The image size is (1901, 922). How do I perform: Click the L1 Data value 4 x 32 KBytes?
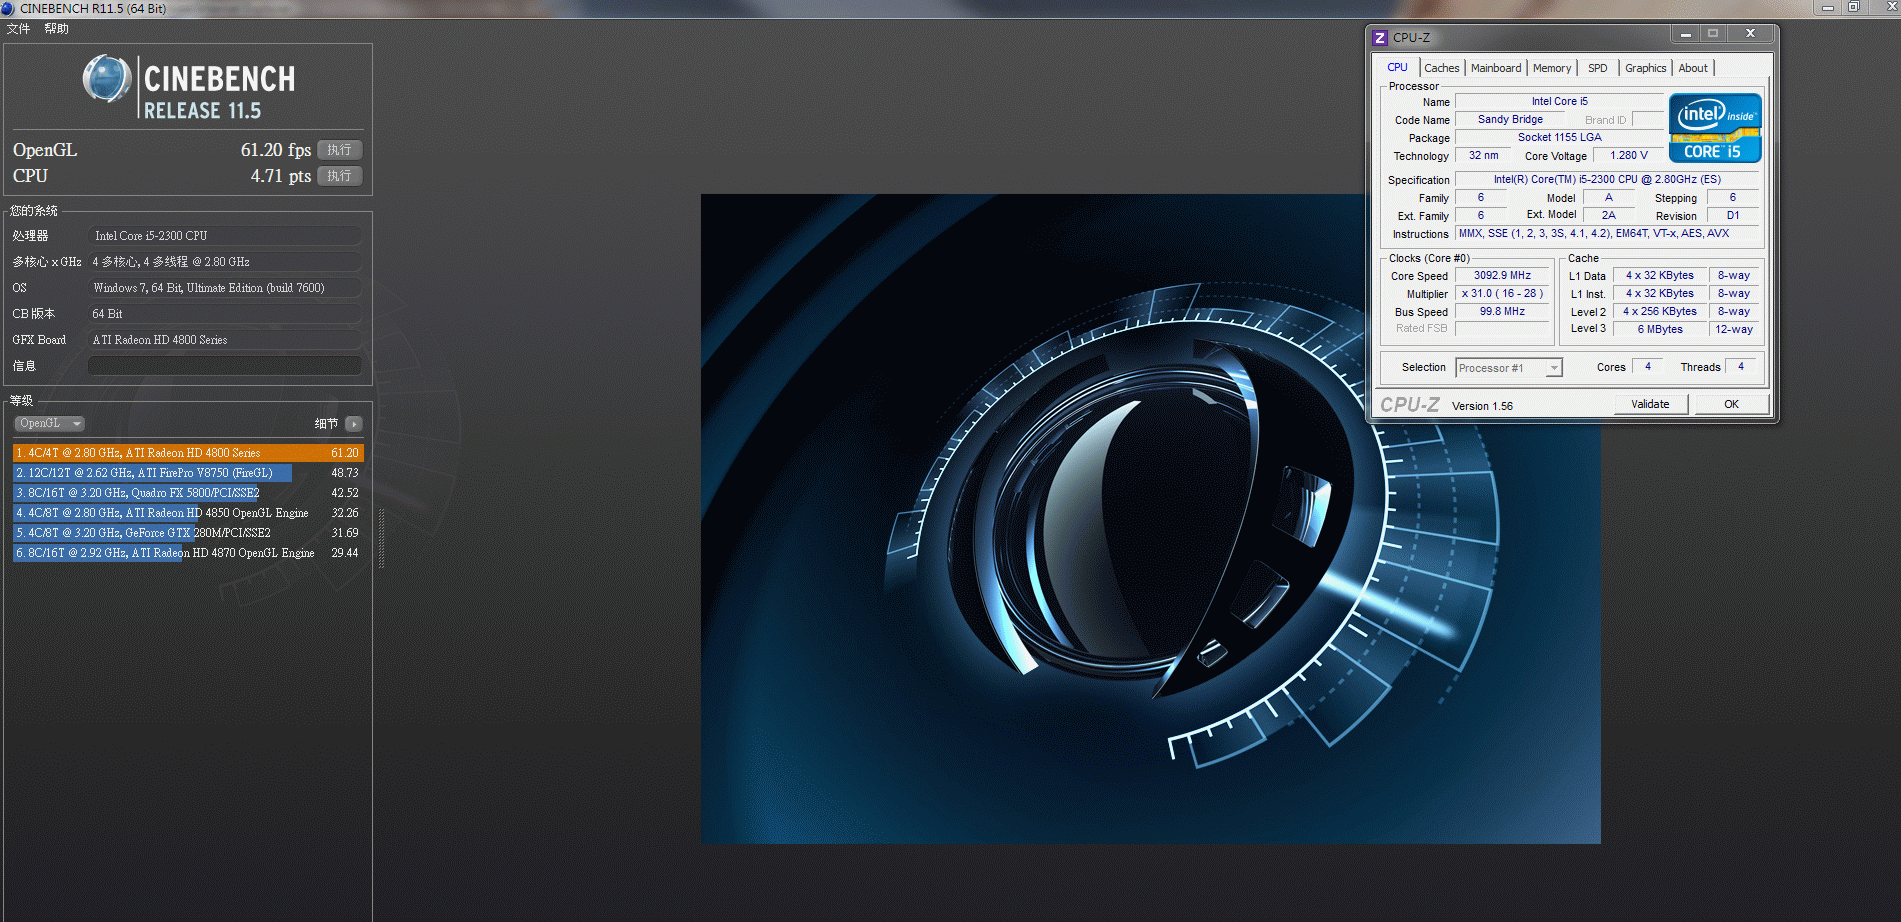1660,275
